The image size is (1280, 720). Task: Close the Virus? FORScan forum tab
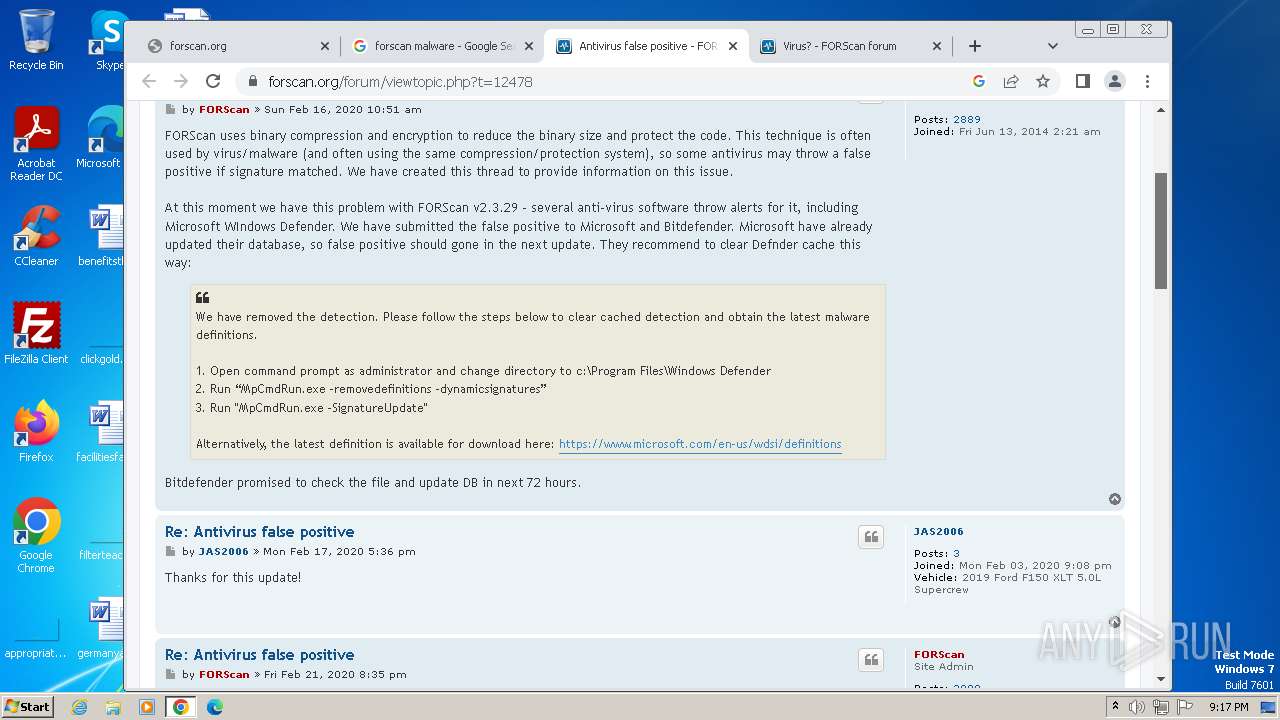[937, 46]
